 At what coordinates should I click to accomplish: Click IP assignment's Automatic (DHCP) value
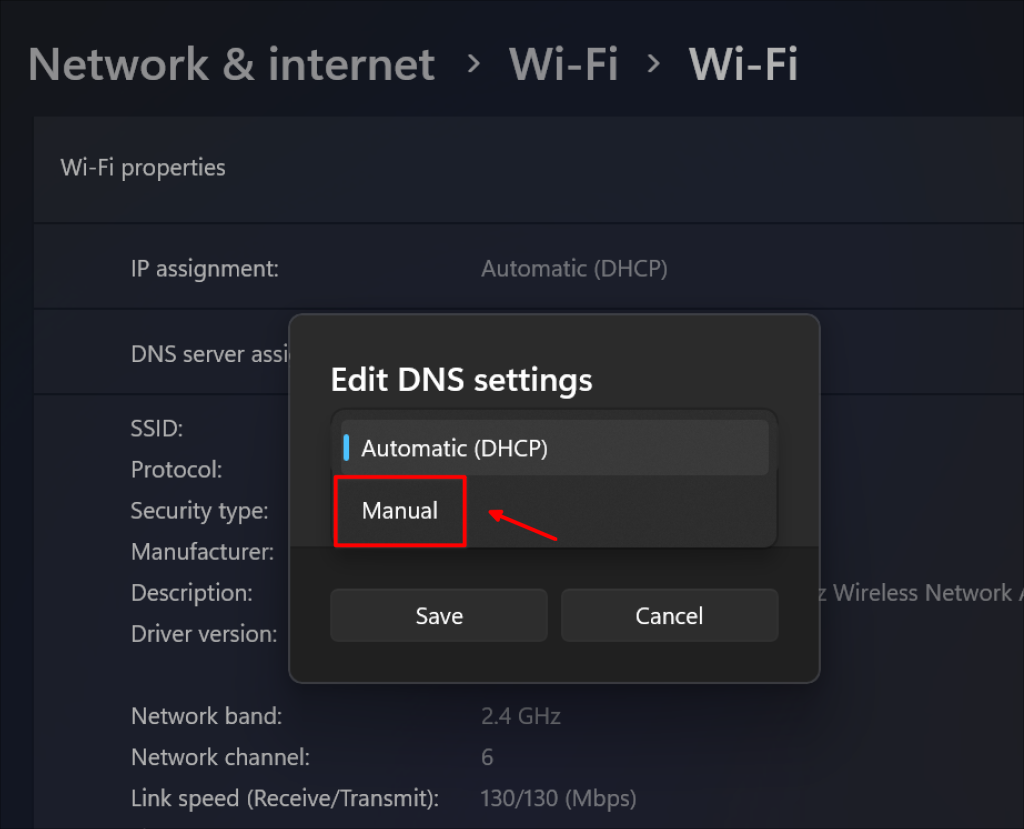pyautogui.click(x=574, y=268)
